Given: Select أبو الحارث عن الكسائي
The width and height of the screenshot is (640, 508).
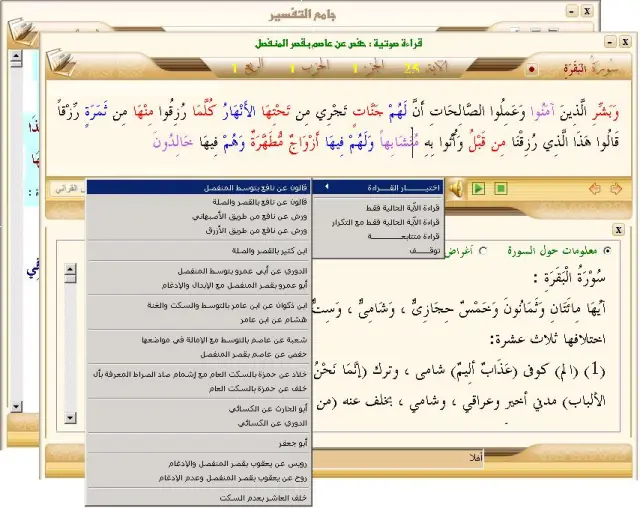Looking at the screenshot, I should (199, 409).
